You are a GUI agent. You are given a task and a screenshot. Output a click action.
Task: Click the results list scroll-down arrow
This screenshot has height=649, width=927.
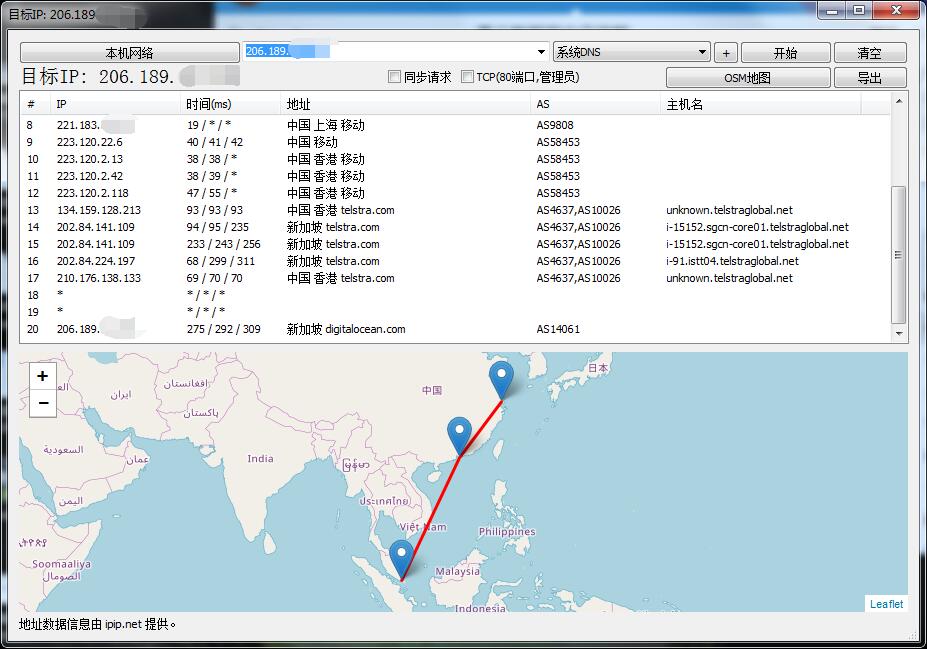coord(899,334)
